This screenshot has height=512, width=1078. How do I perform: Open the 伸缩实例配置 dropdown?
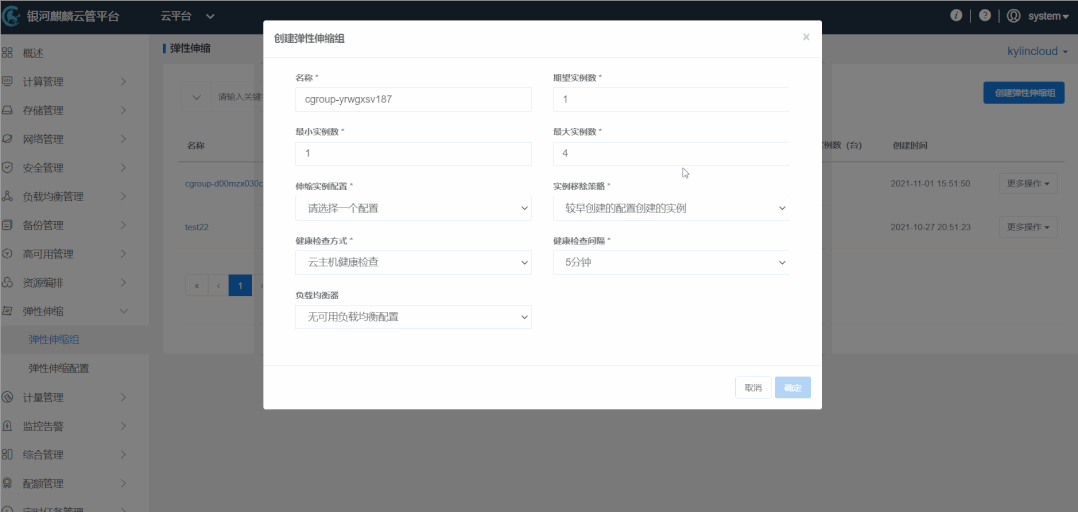[413, 208]
